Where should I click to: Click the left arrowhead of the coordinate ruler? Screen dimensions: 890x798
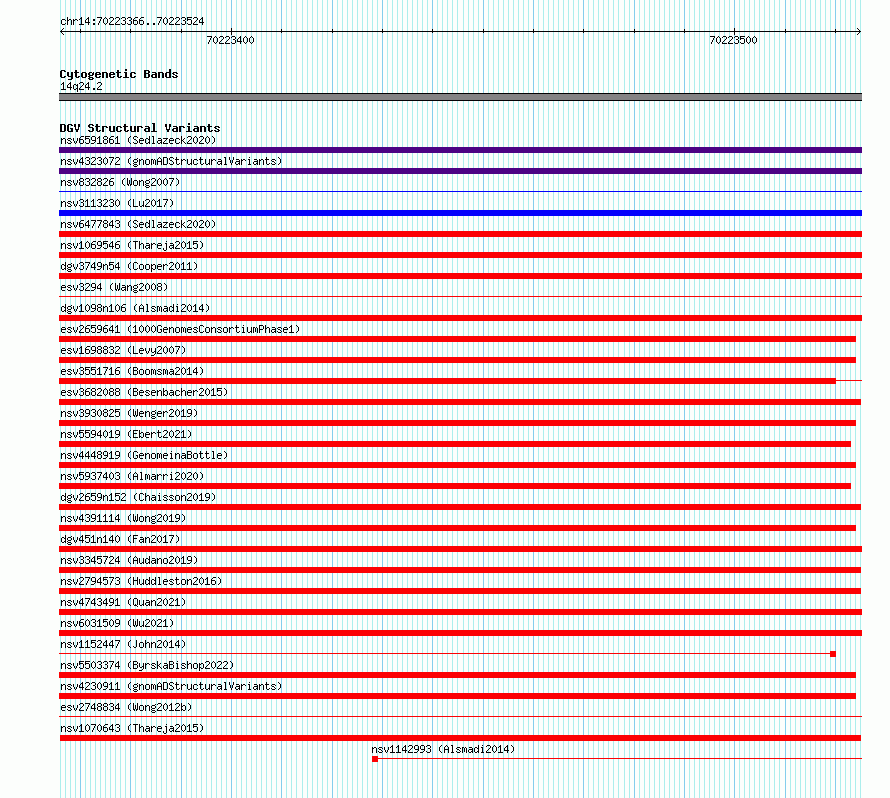pyautogui.click(x=62, y=32)
